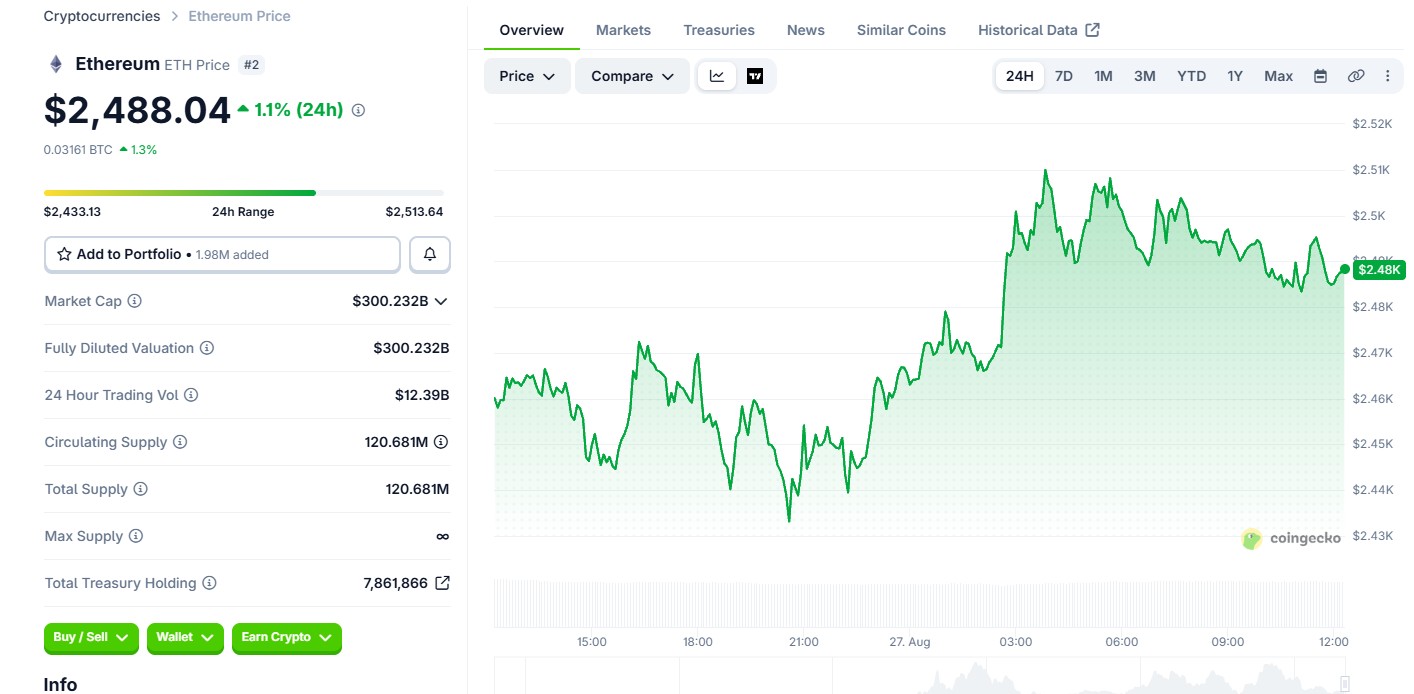Click the chart navigator range handle
The height and width of the screenshot is (694, 1414).
click(x=1345, y=684)
